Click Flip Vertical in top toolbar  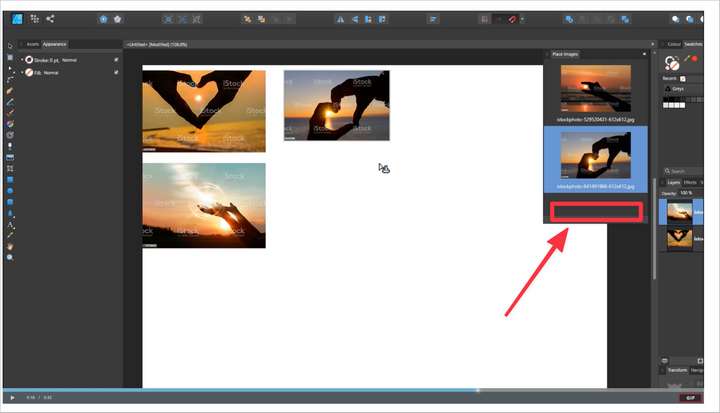[354, 19]
